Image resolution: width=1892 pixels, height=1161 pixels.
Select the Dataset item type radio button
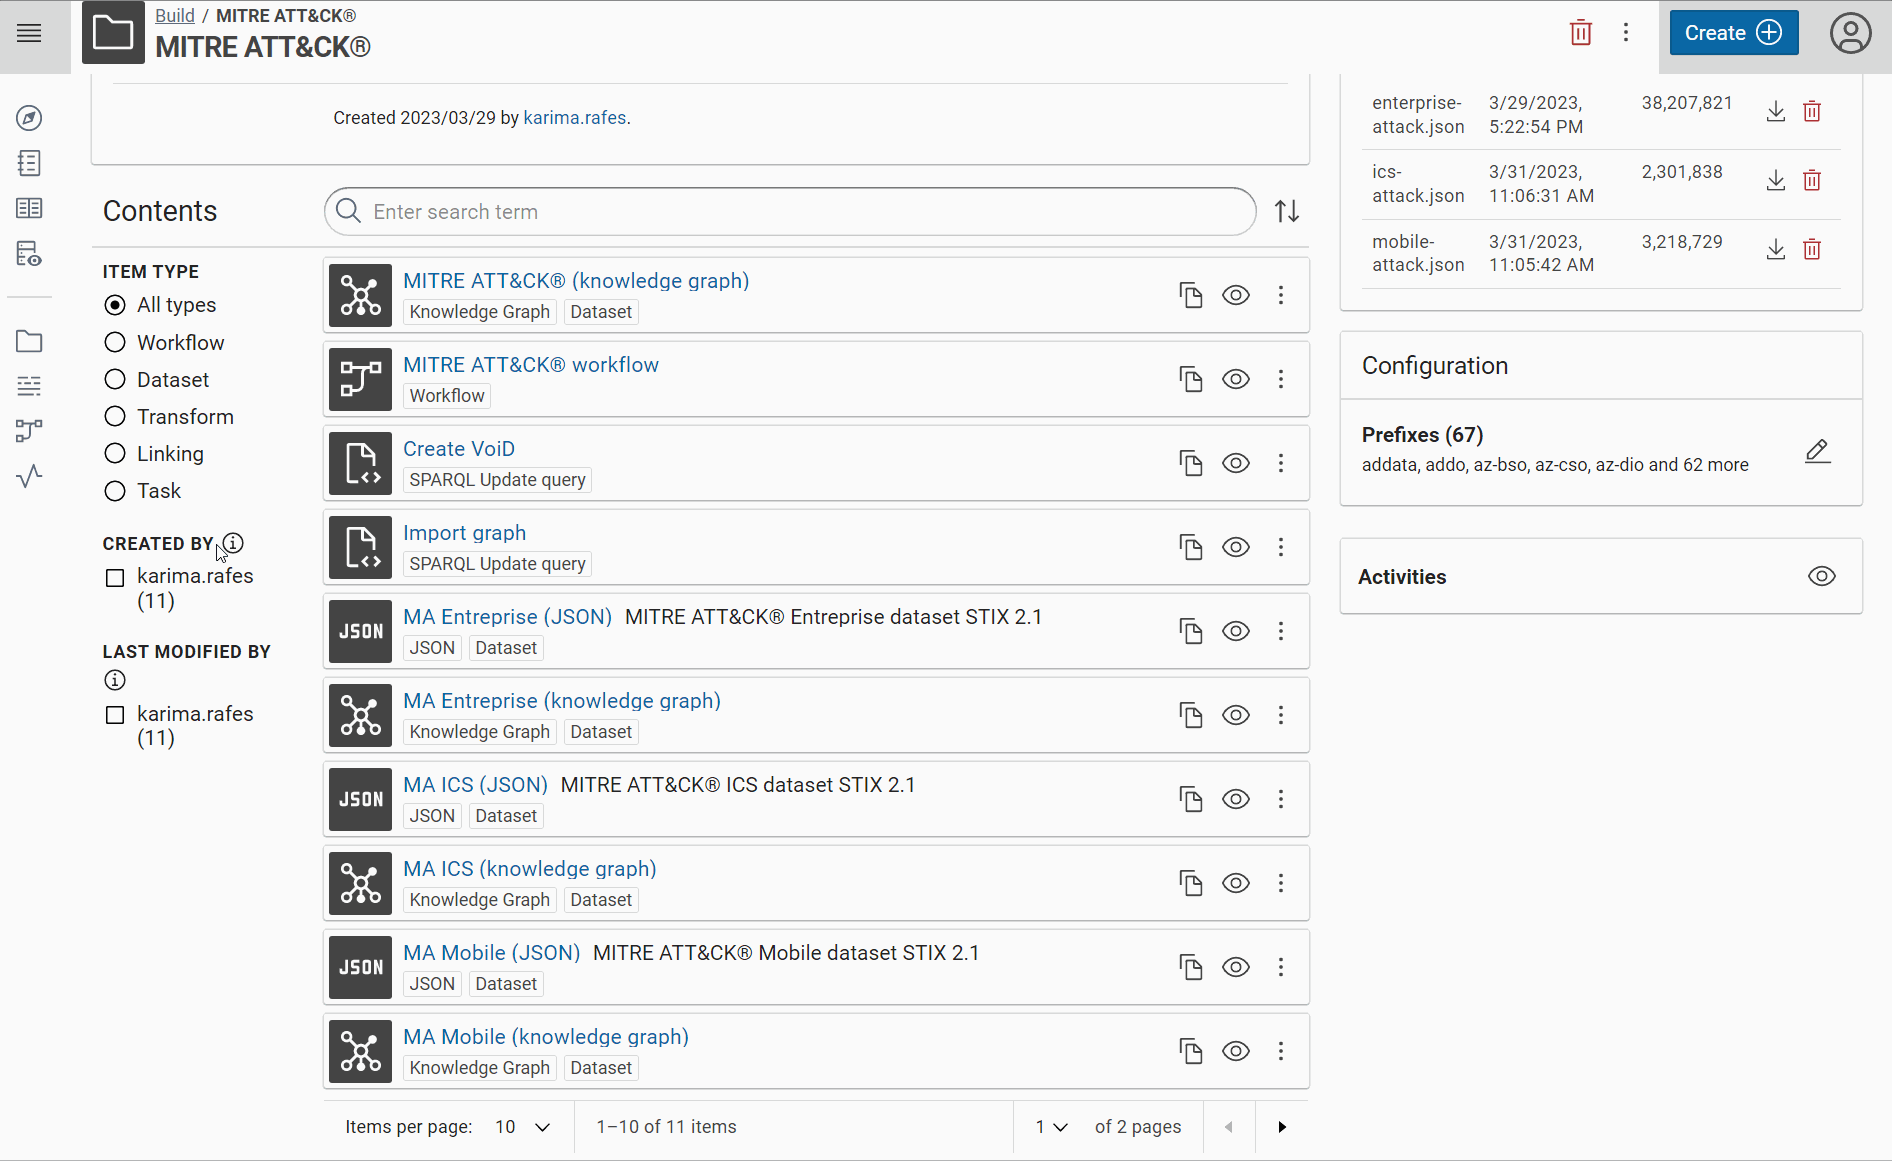[115, 380]
